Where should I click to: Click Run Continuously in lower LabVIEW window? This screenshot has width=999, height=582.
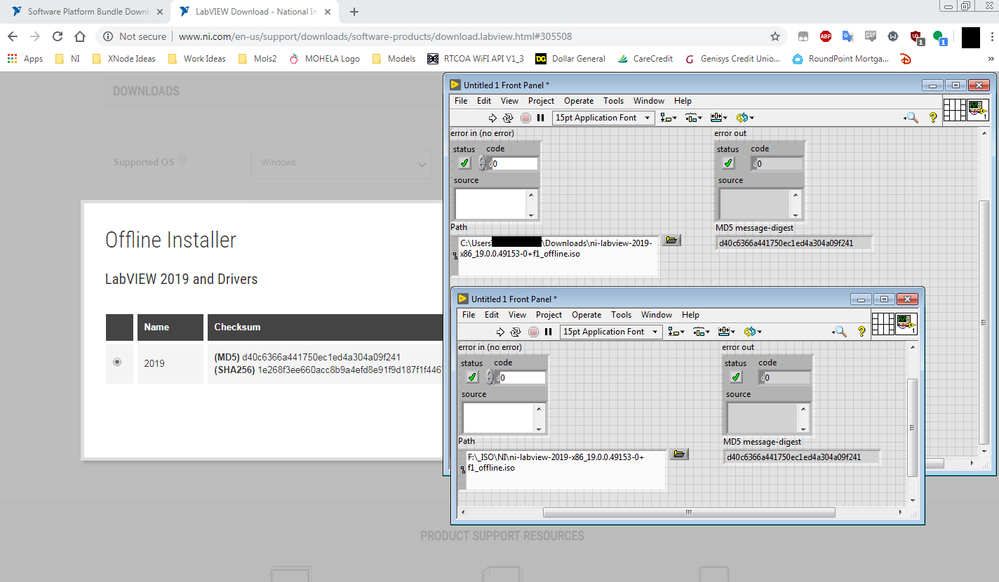pyautogui.click(x=516, y=332)
